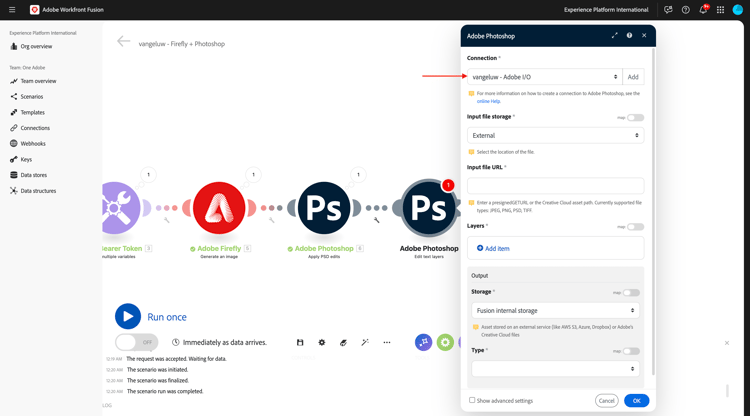Click the Run once play button
Screen dimensions: 750x416
(128, 317)
